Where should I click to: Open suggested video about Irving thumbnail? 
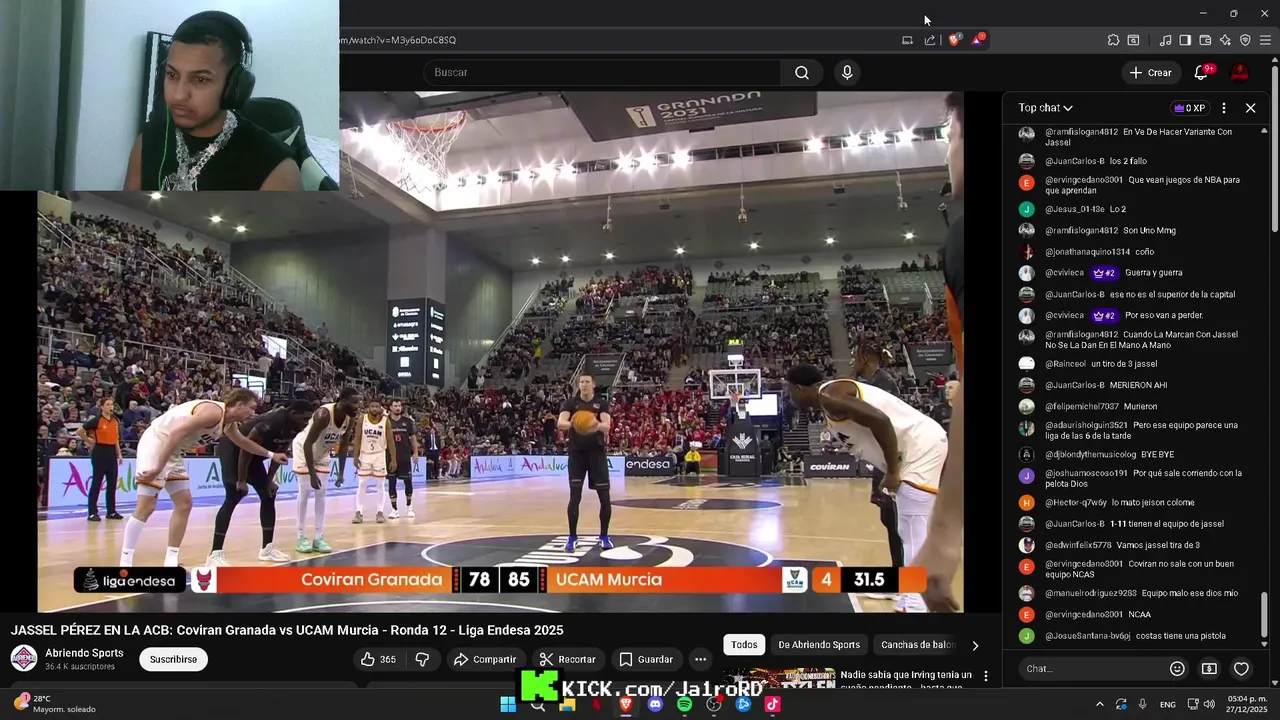pos(779,677)
